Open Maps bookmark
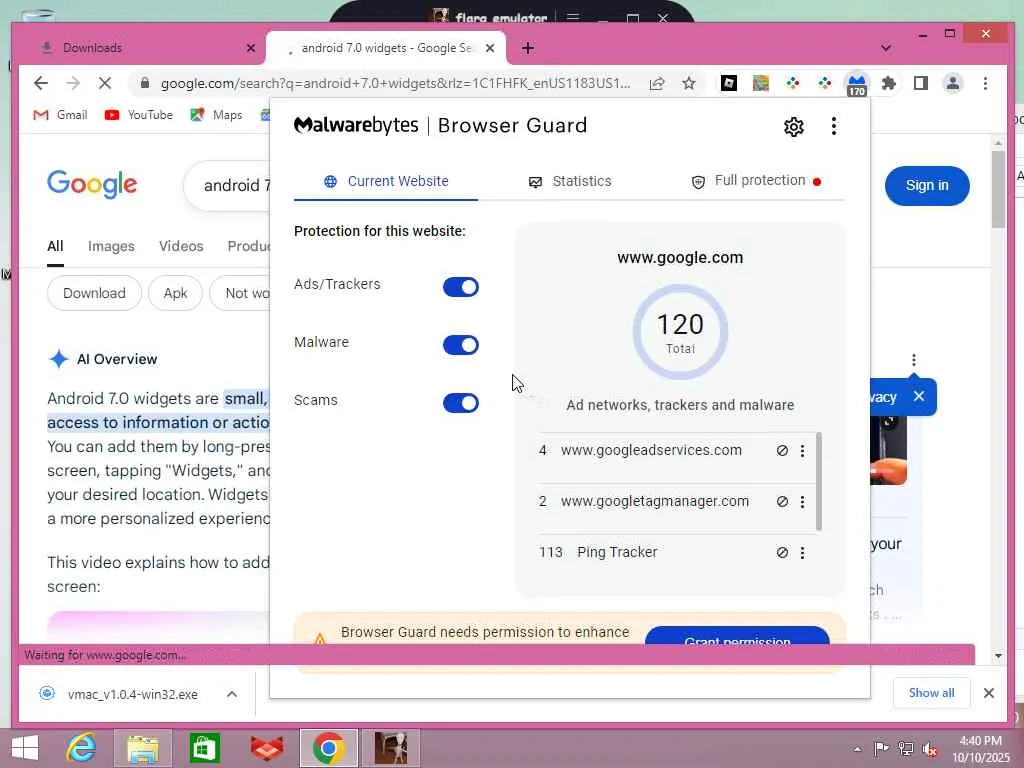 pyautogui.click(x=216, y=115)
